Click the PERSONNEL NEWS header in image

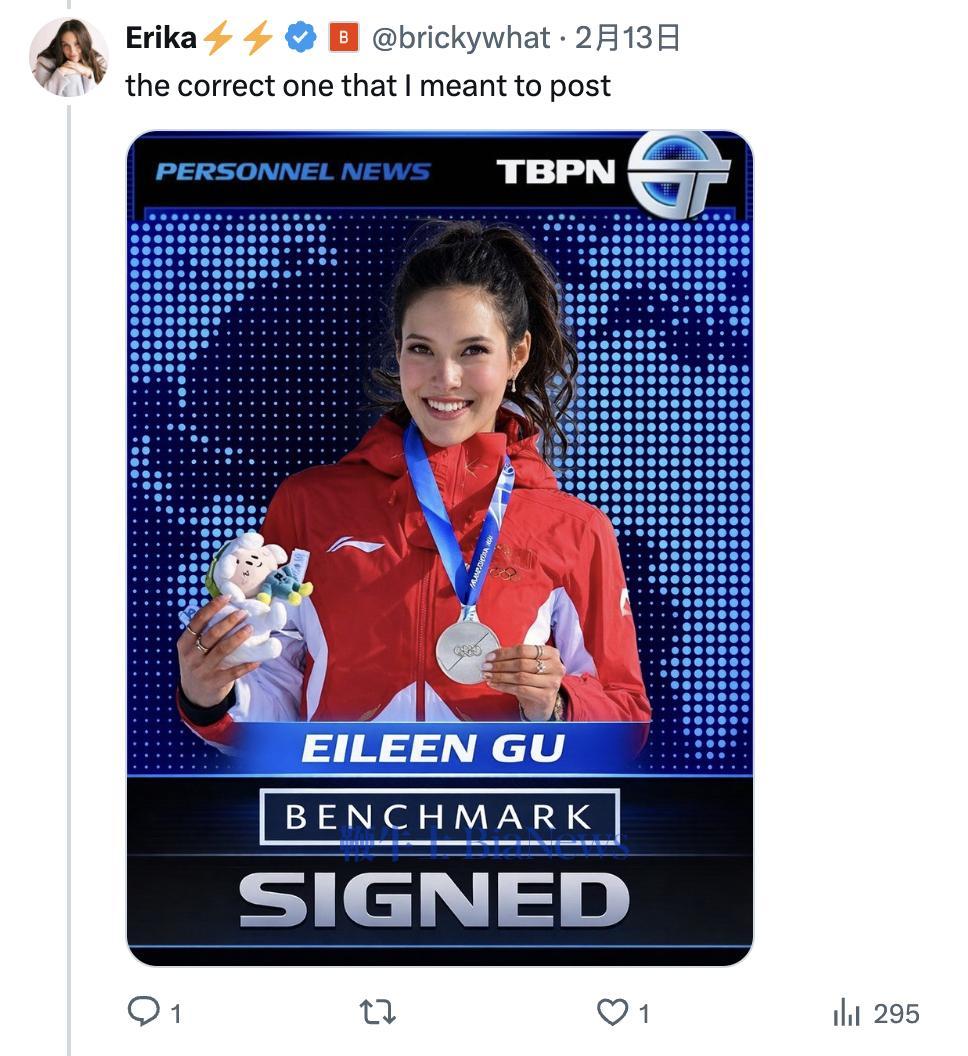tap(293, 171)
